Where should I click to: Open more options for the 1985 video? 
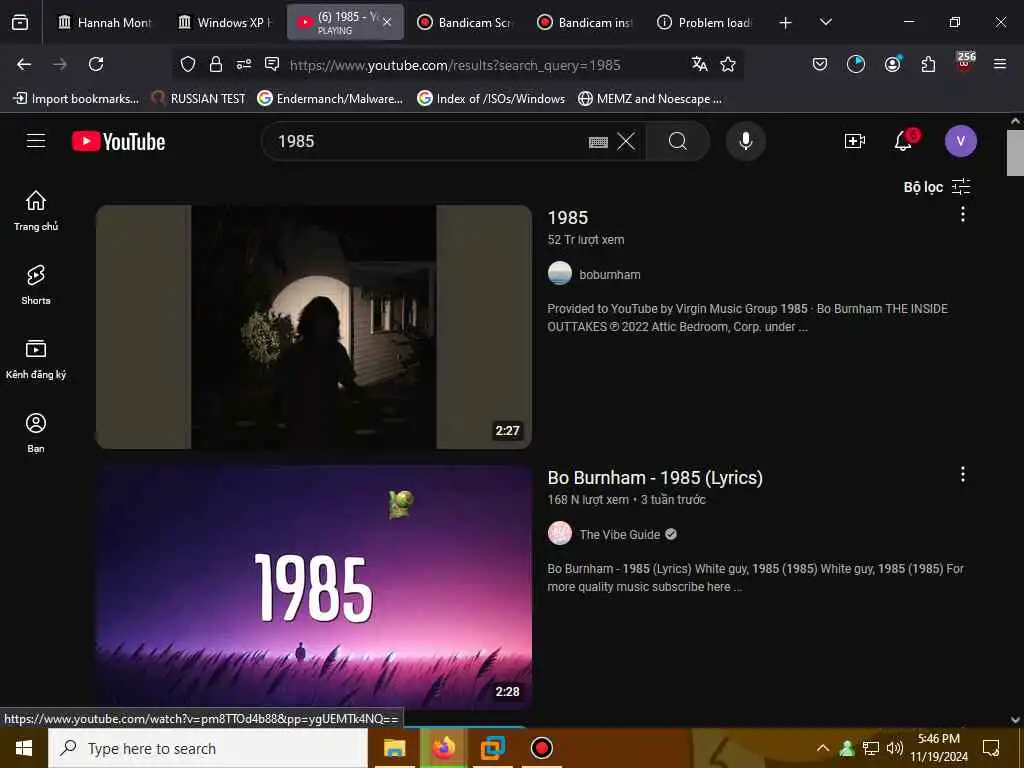pos(963,215)
